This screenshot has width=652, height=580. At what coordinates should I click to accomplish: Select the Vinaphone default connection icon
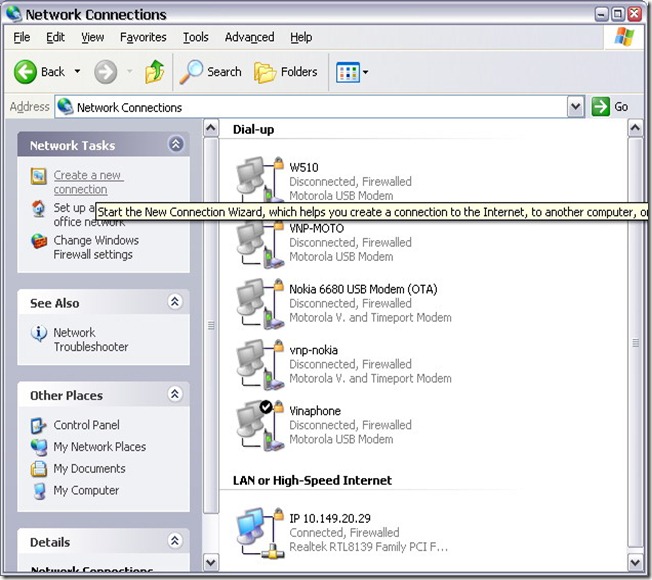(260, 425)
